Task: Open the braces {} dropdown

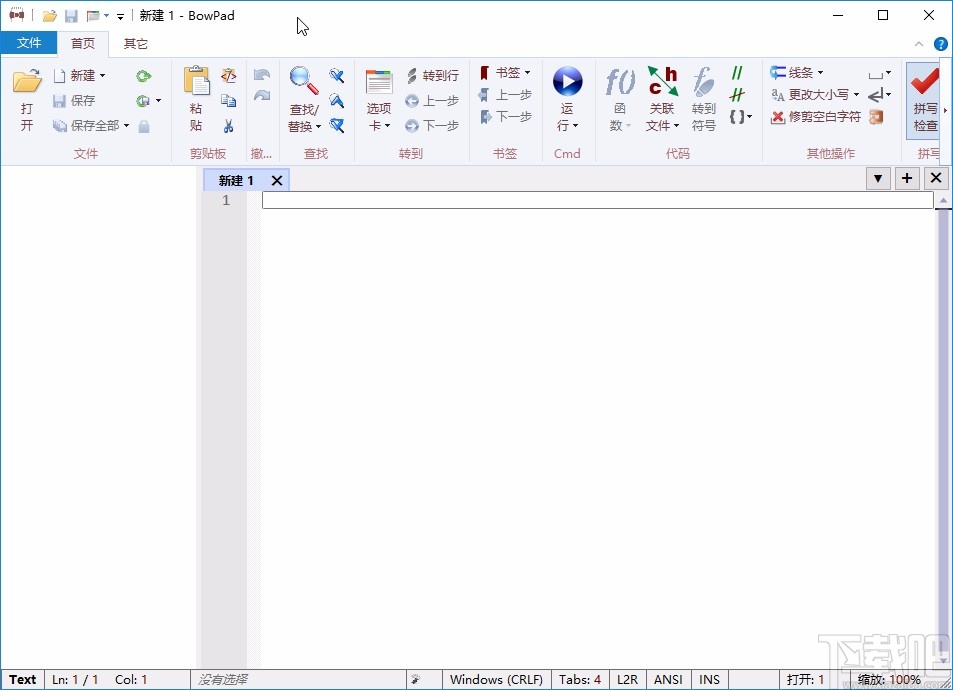Action: pyautogui.click(x=741, y=117)
